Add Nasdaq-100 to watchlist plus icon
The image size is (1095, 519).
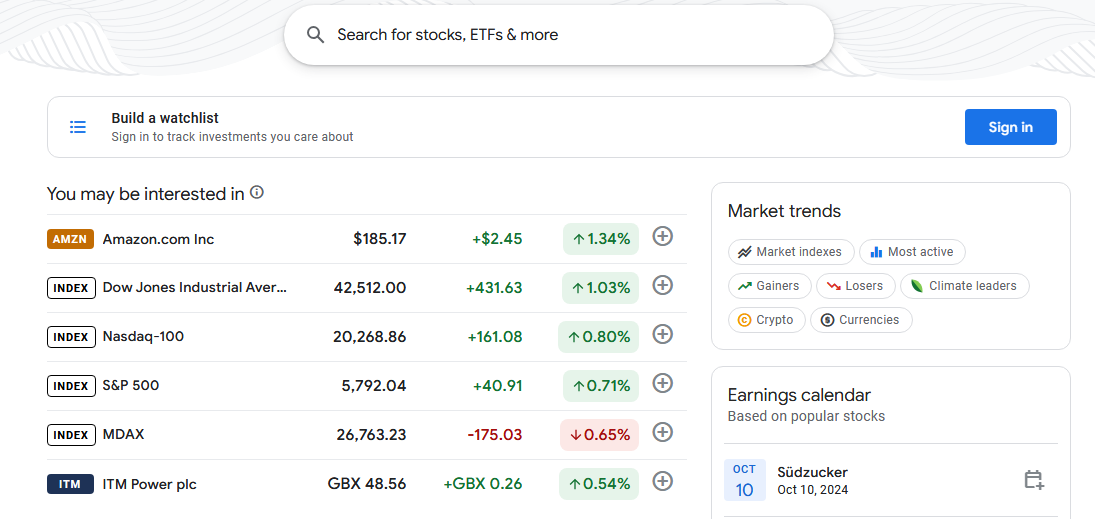662,334
